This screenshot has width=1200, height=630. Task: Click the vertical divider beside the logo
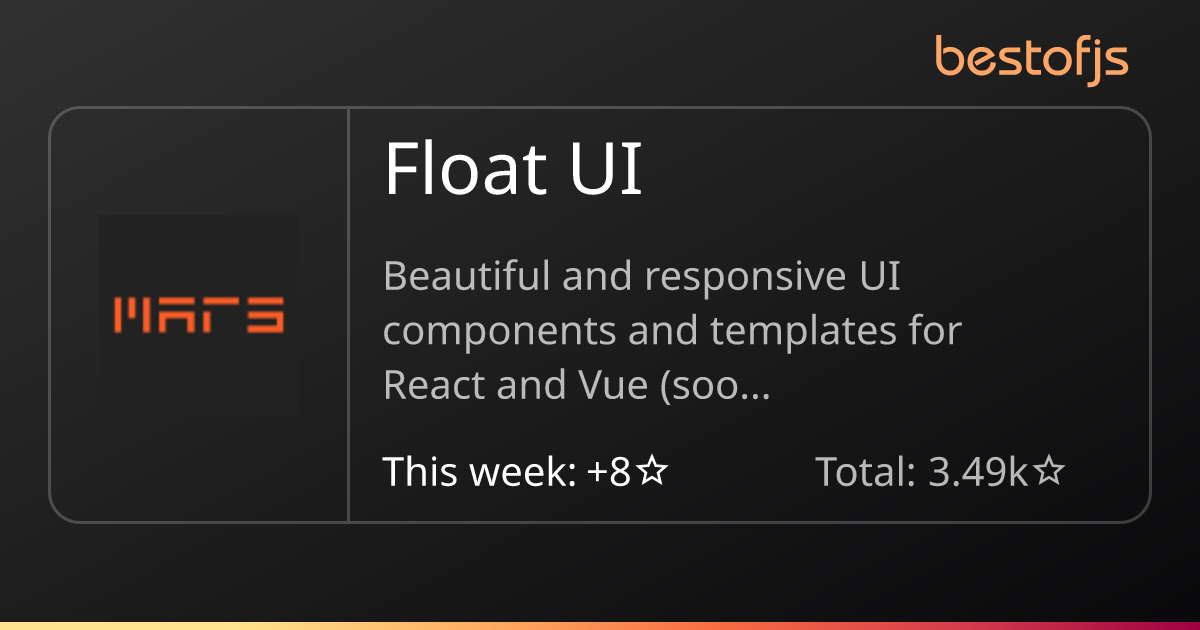348,314
